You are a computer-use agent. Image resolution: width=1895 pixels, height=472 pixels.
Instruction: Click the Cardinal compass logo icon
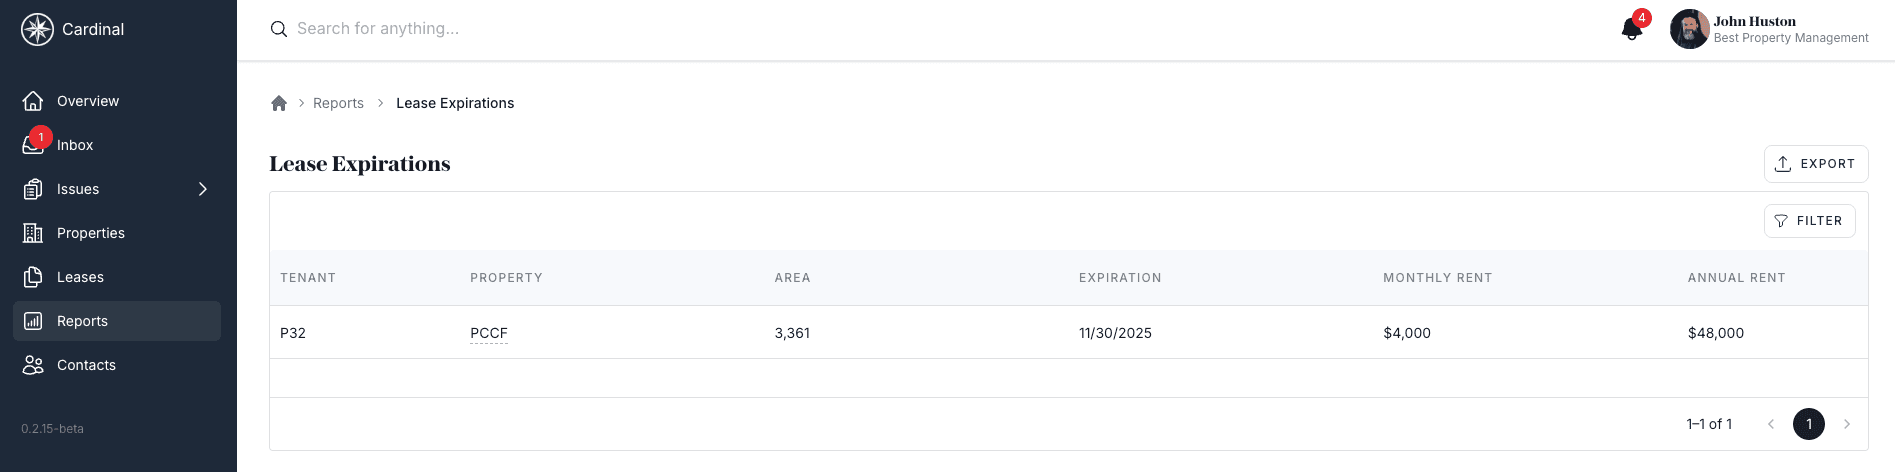point(37,29)
